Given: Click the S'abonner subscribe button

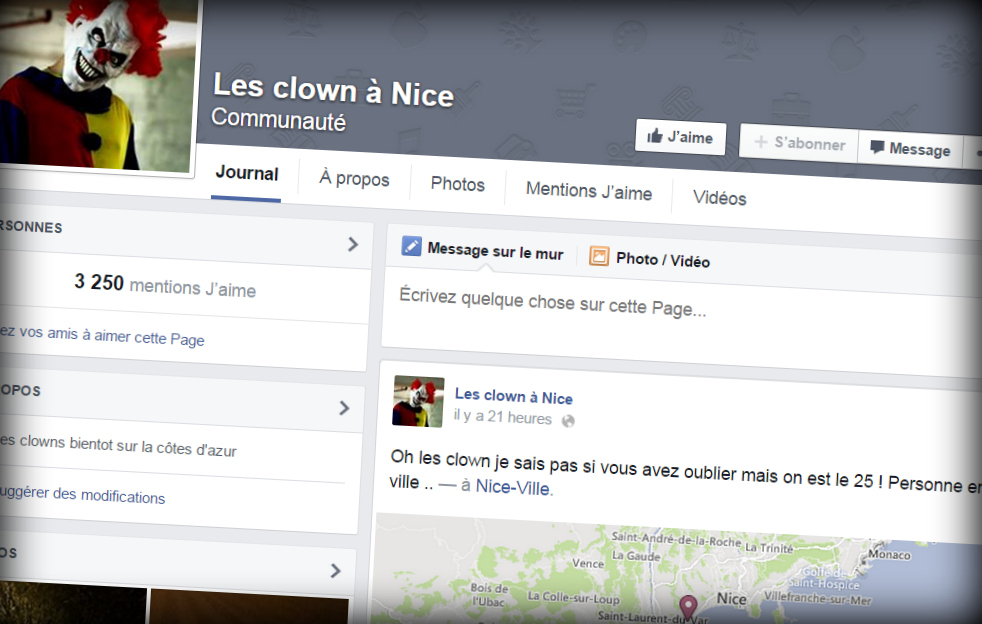Looking at the screenshot, I should pos(797,144).
